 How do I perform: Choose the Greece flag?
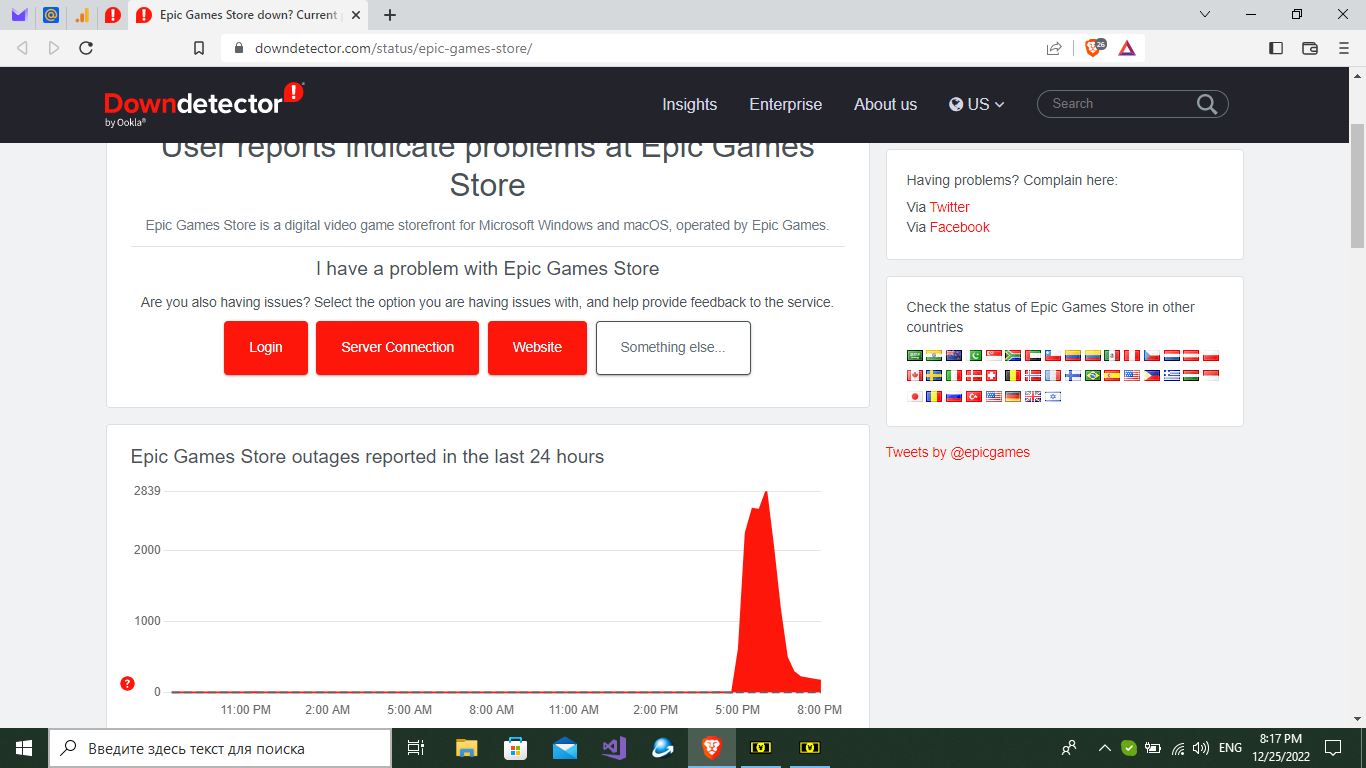(1172, 375)
